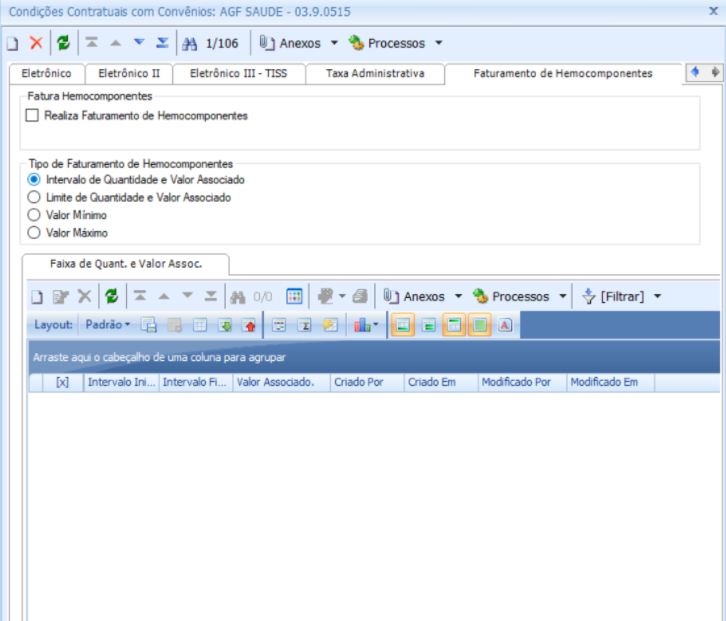Open Anexos in the grid toolbar
This screenshot has width=726, height=621.
click(414, 296)
